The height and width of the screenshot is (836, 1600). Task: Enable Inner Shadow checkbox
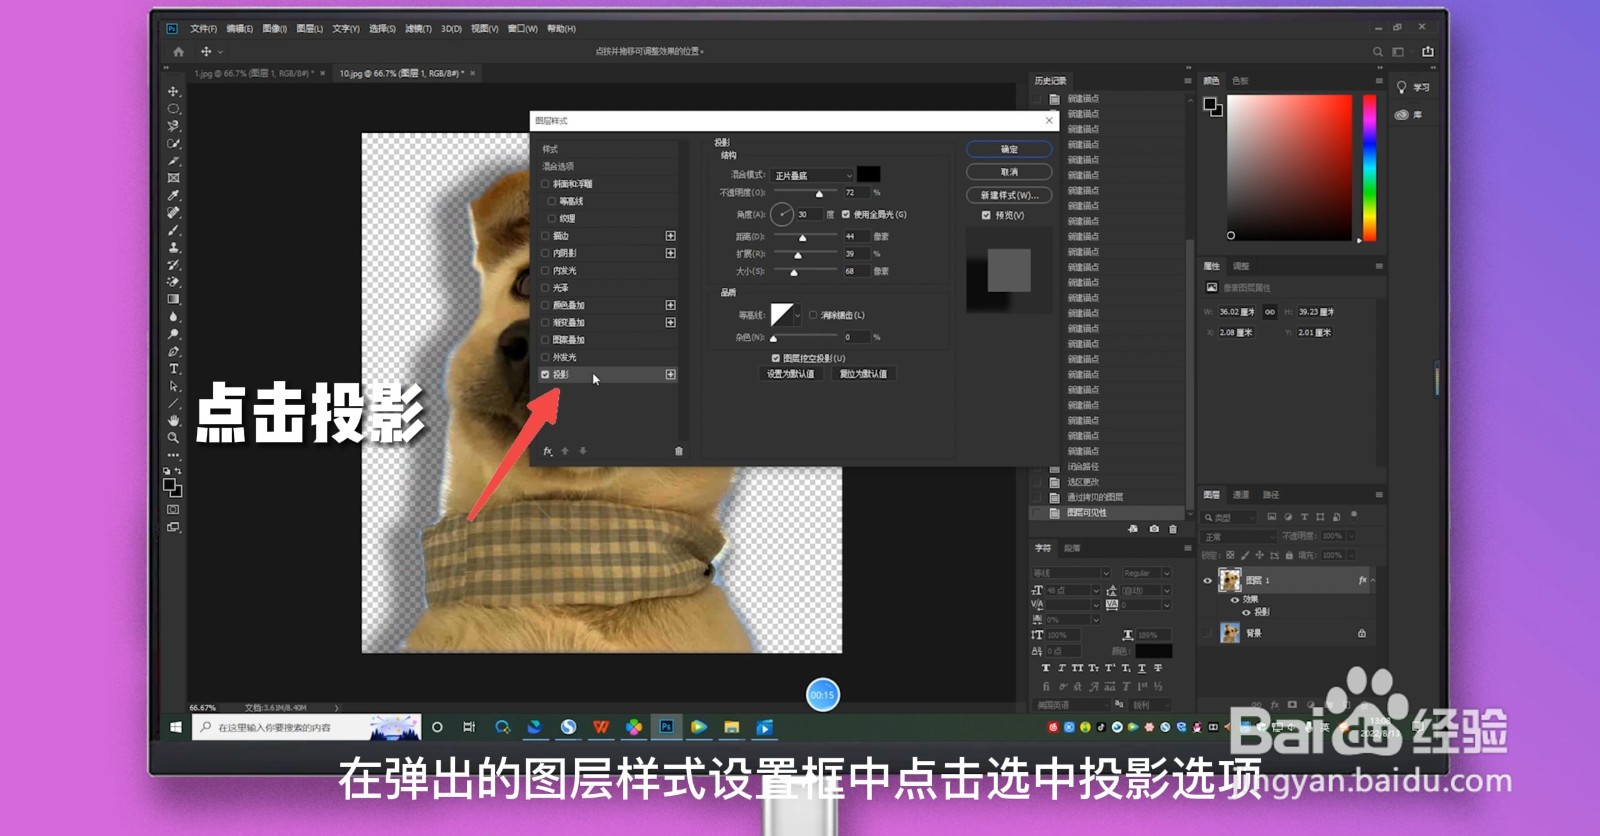pos(545,253)
